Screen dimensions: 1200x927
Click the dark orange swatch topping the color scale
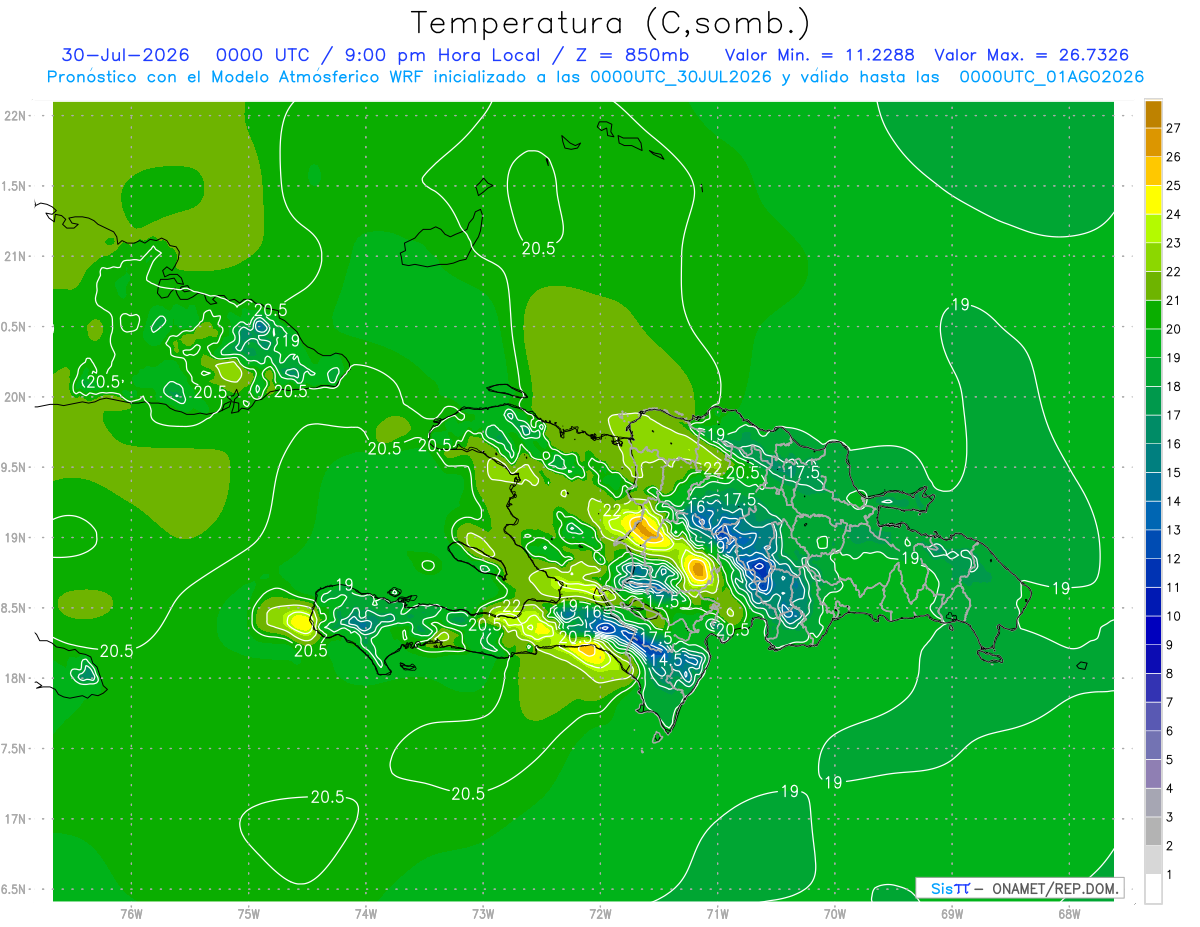1153,114
